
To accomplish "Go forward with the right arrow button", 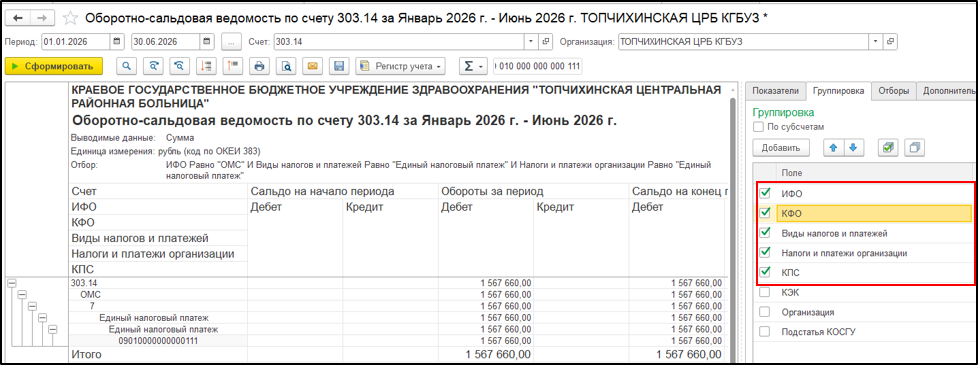I will 42,18.
